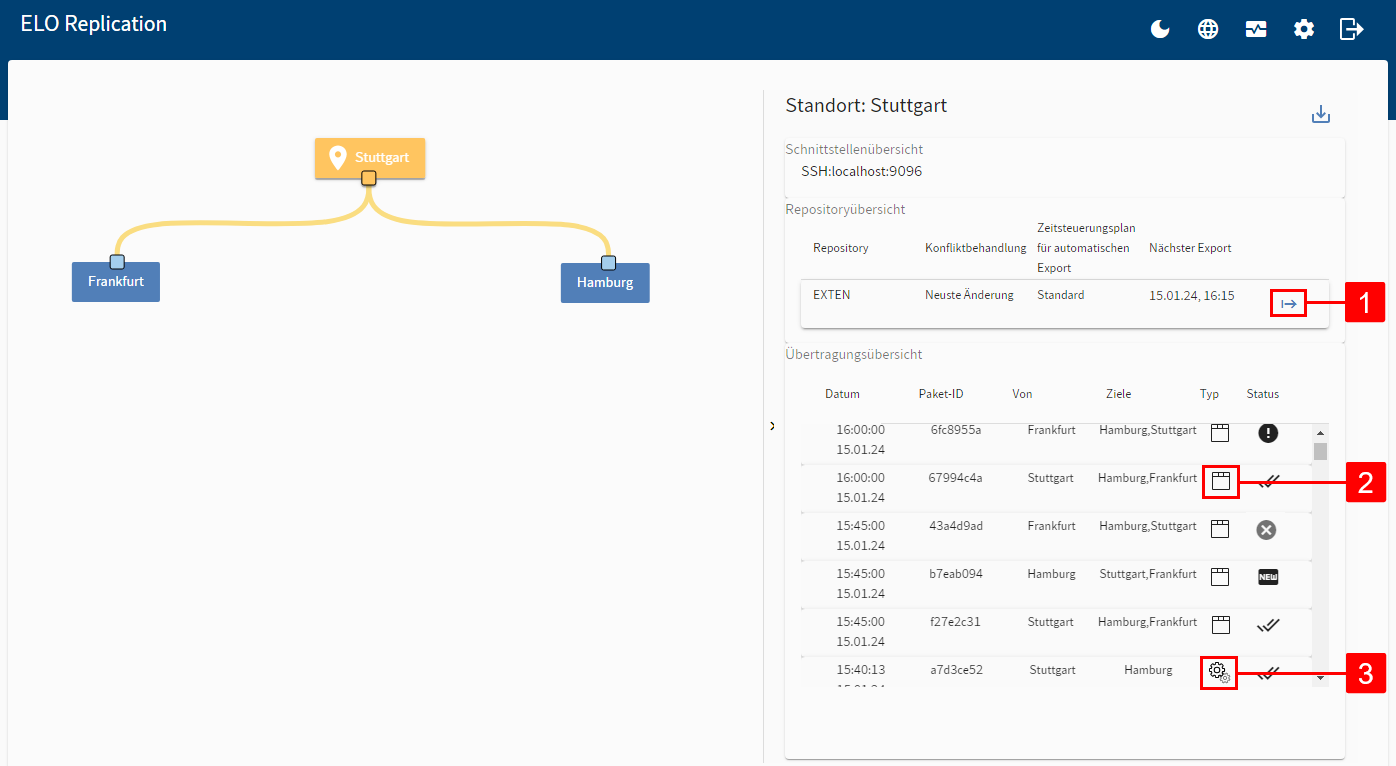The image size is (1396, 766).
Task: Click package ID f27e2c31
Action: [x=955, y=622]
